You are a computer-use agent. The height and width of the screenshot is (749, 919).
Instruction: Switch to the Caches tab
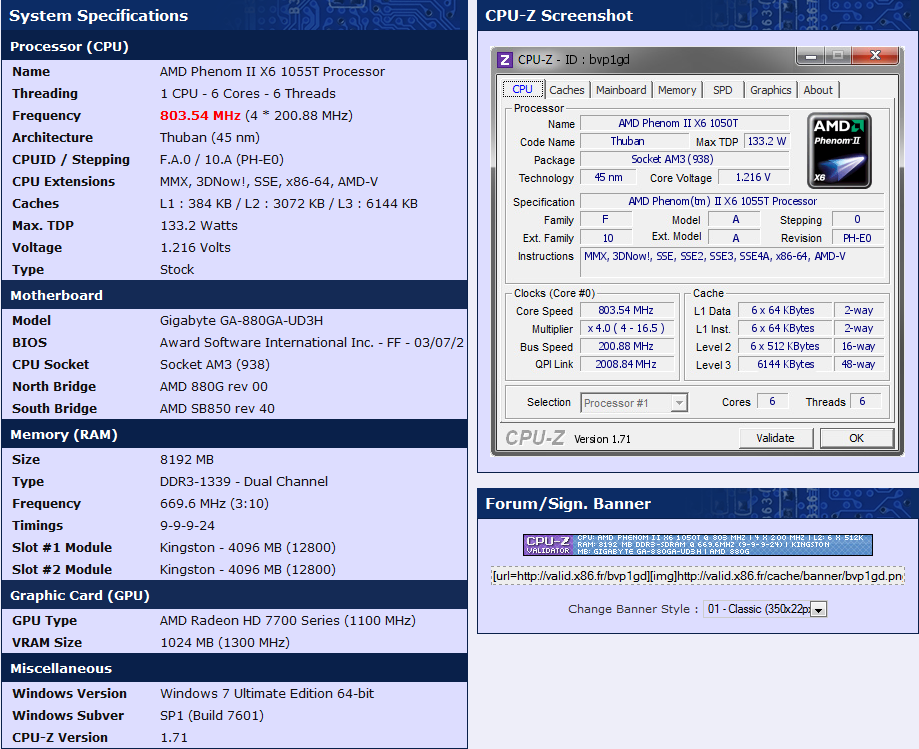tap(567, 90)
